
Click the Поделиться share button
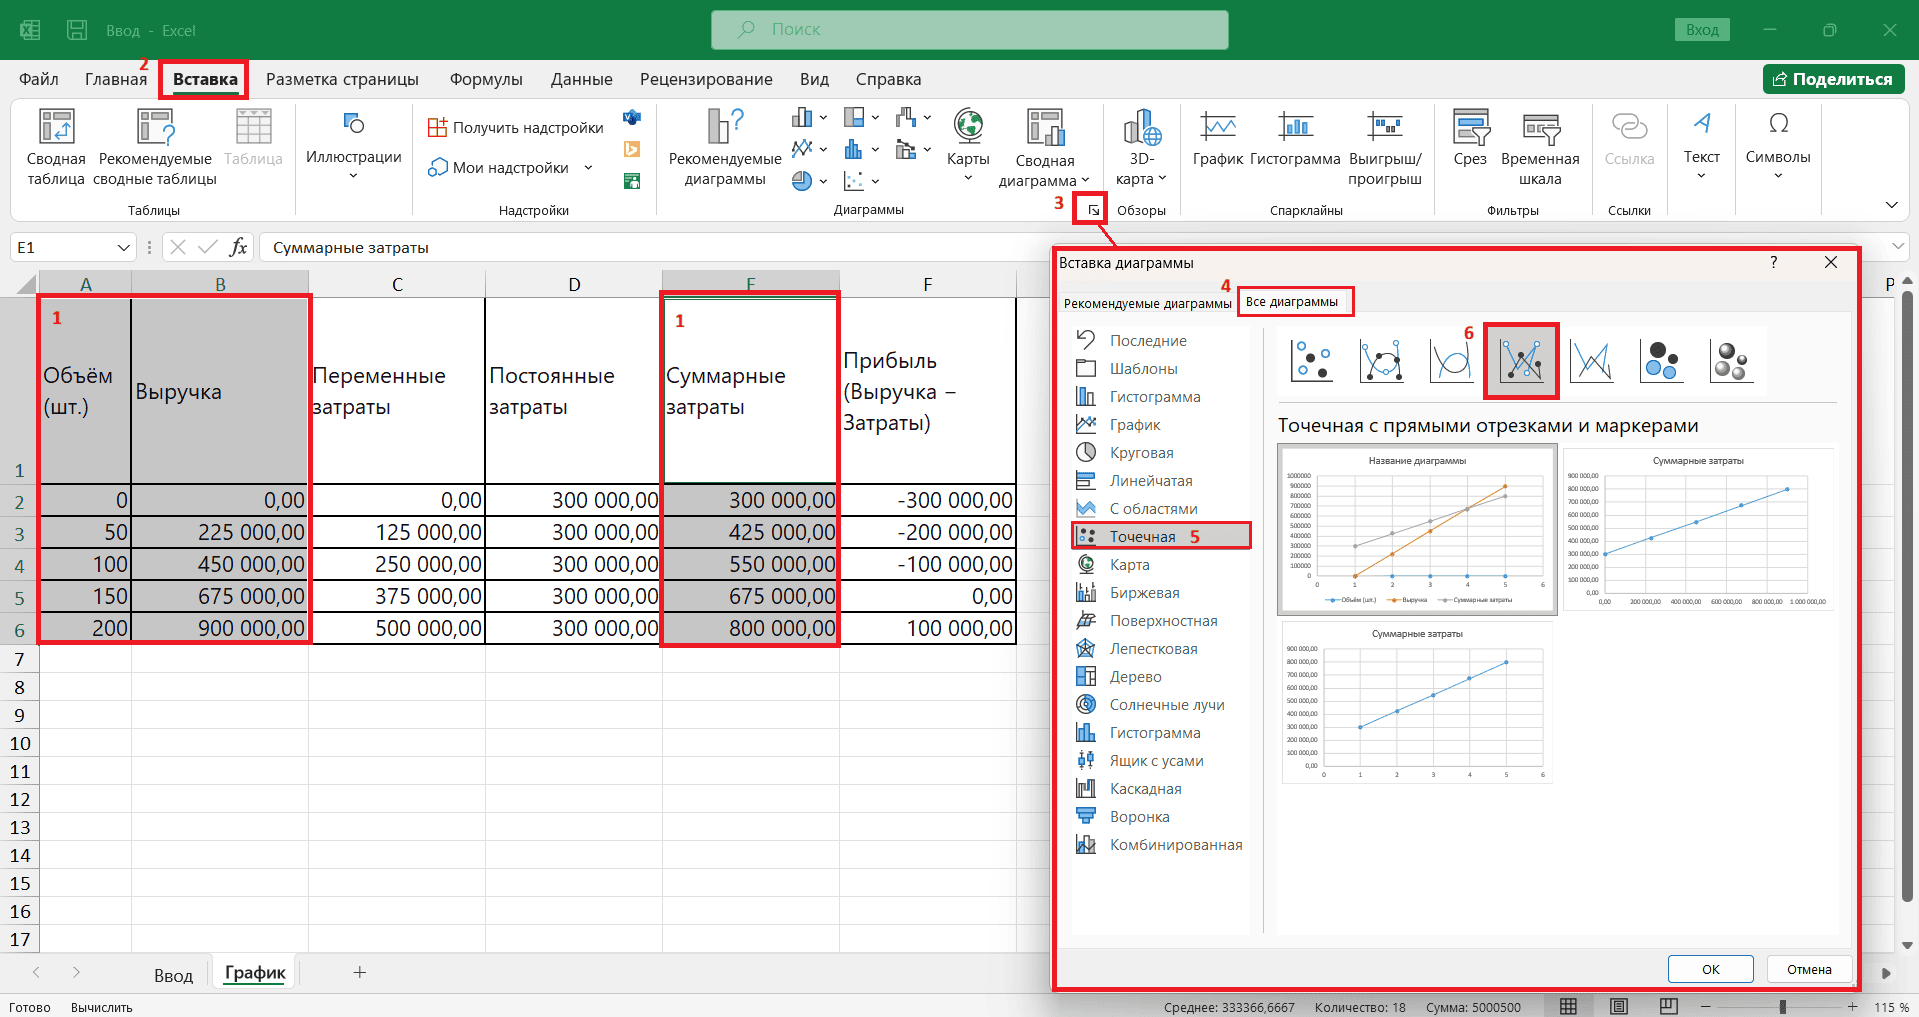pos(1833,79)
